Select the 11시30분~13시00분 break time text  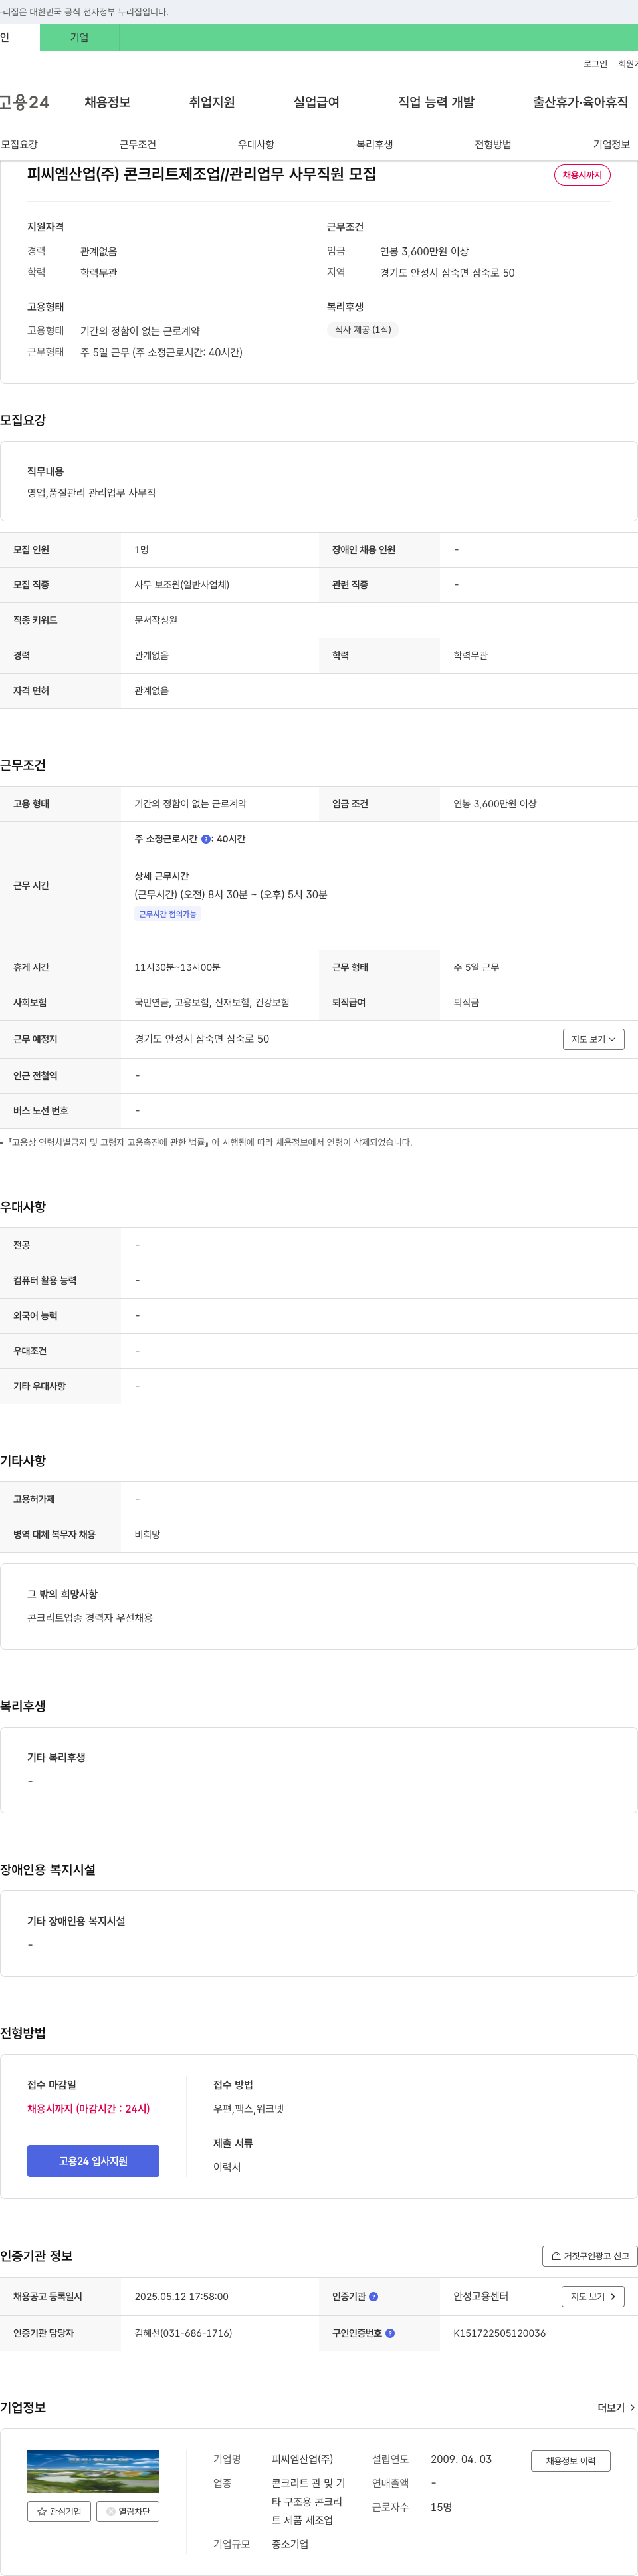point(177,967)
